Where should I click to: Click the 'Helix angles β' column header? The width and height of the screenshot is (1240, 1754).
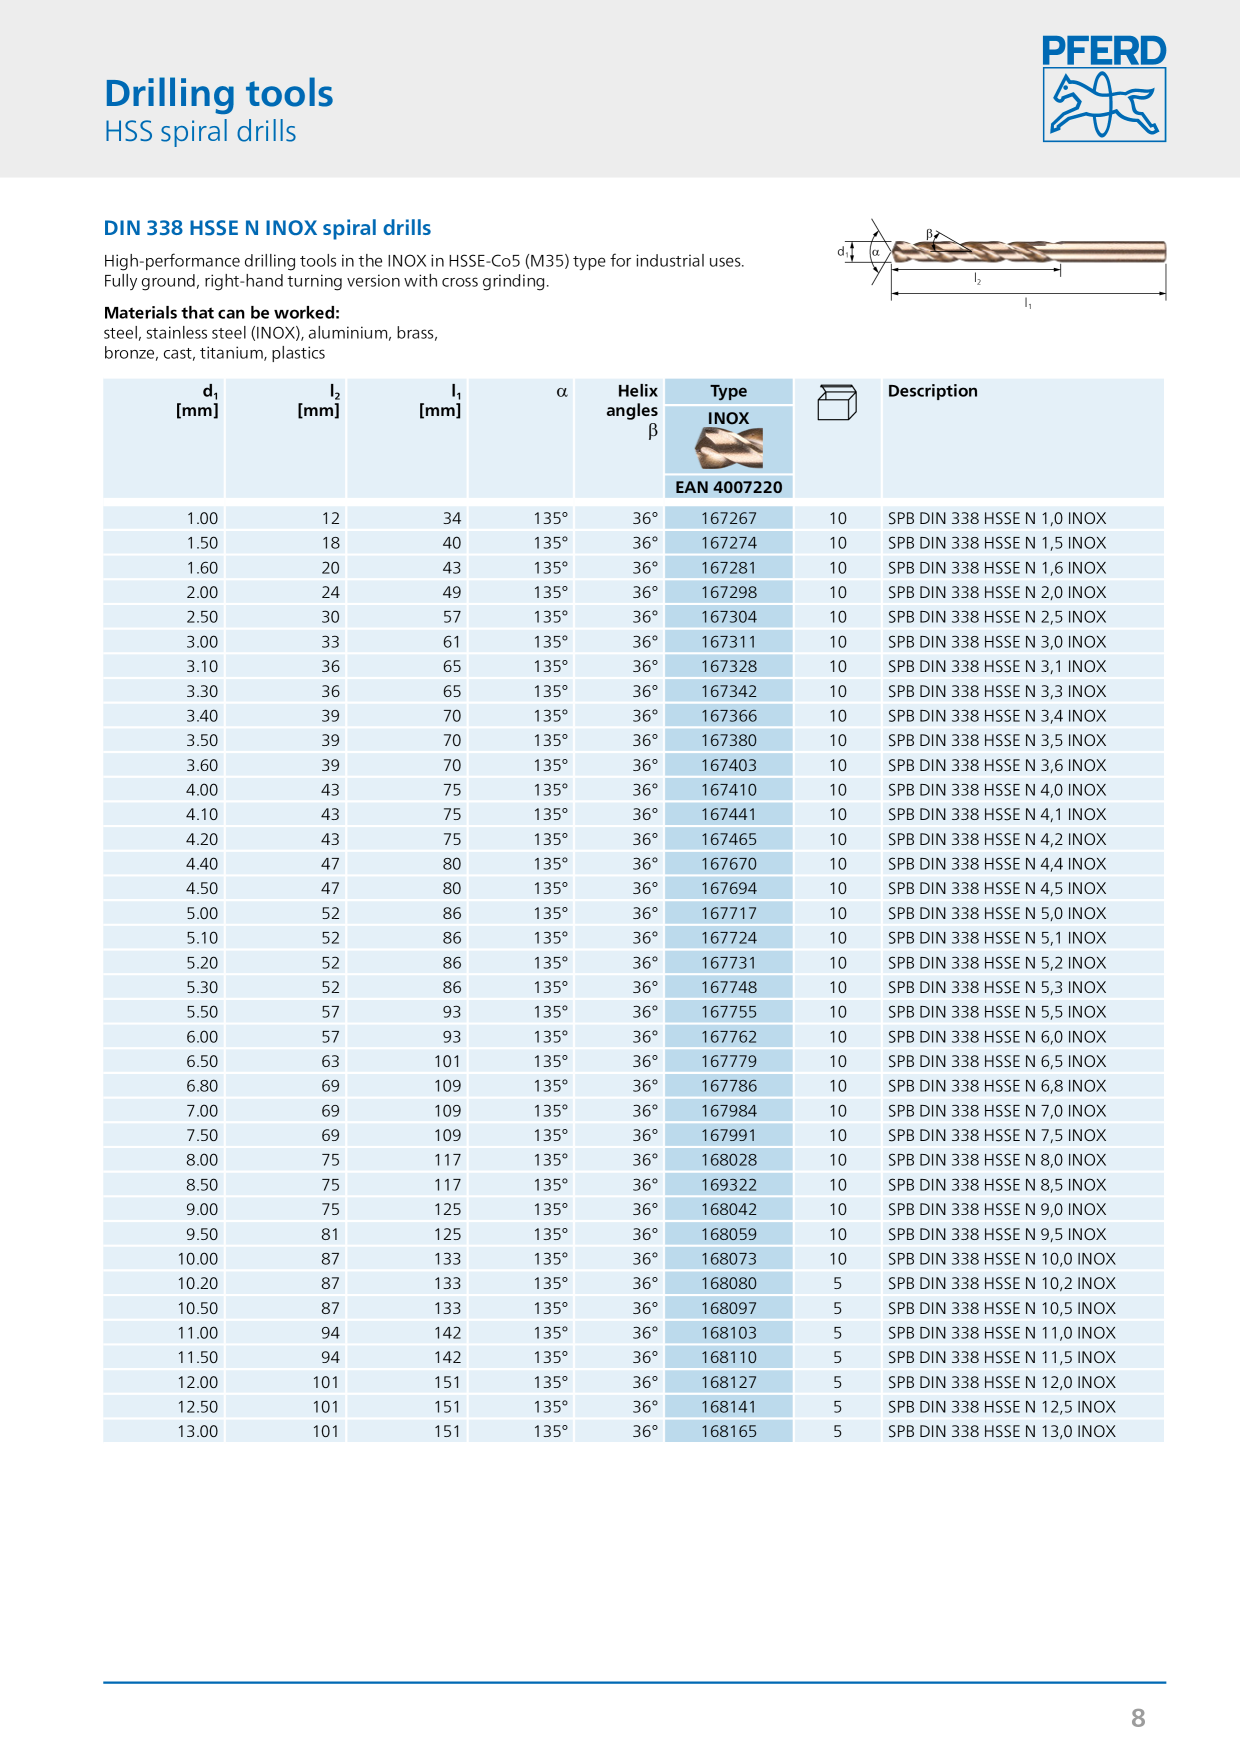click(632, 410)
